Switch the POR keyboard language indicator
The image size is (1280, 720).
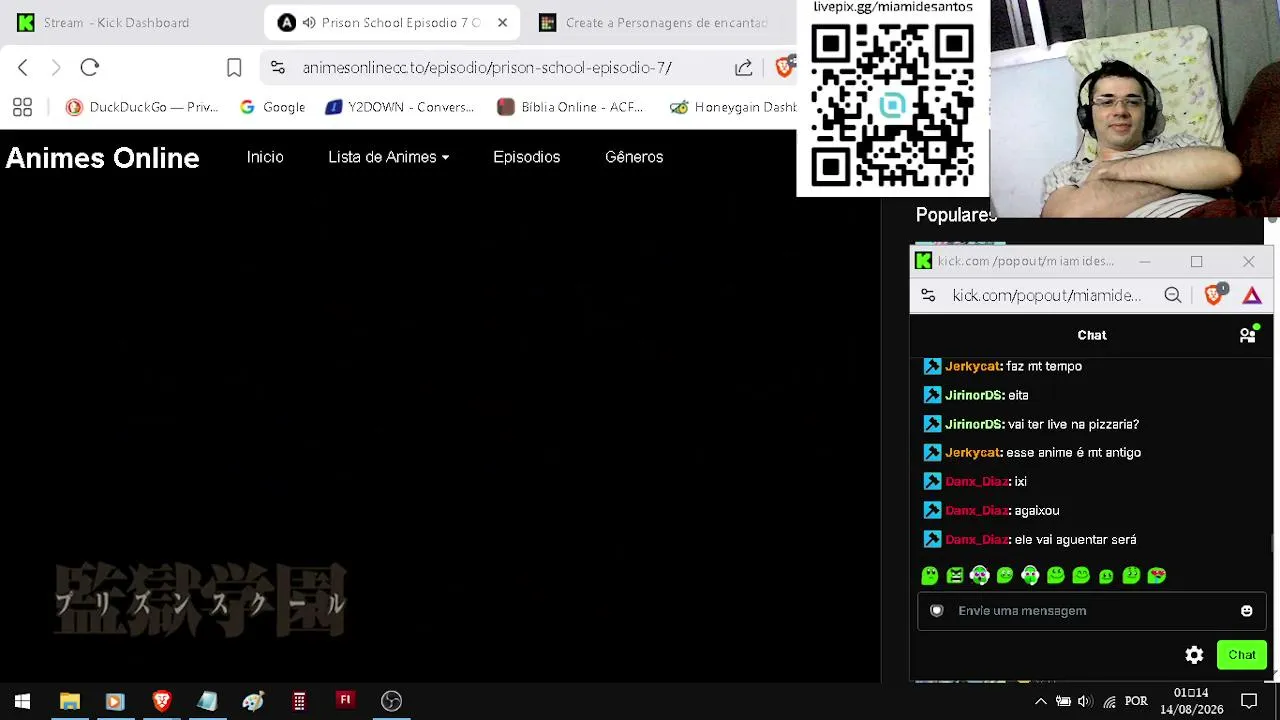coord(1136,701)
